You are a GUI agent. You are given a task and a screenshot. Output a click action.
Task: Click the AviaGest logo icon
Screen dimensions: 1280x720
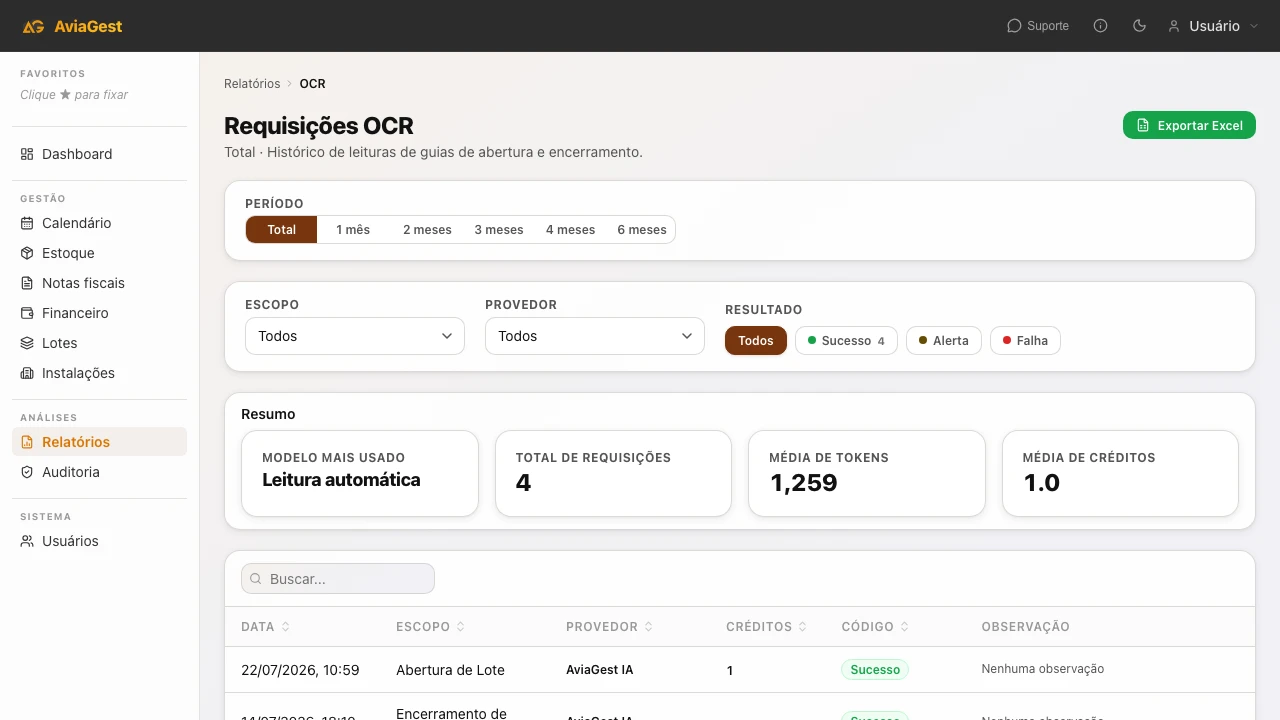pyautogui.click(x=33, y=26)
